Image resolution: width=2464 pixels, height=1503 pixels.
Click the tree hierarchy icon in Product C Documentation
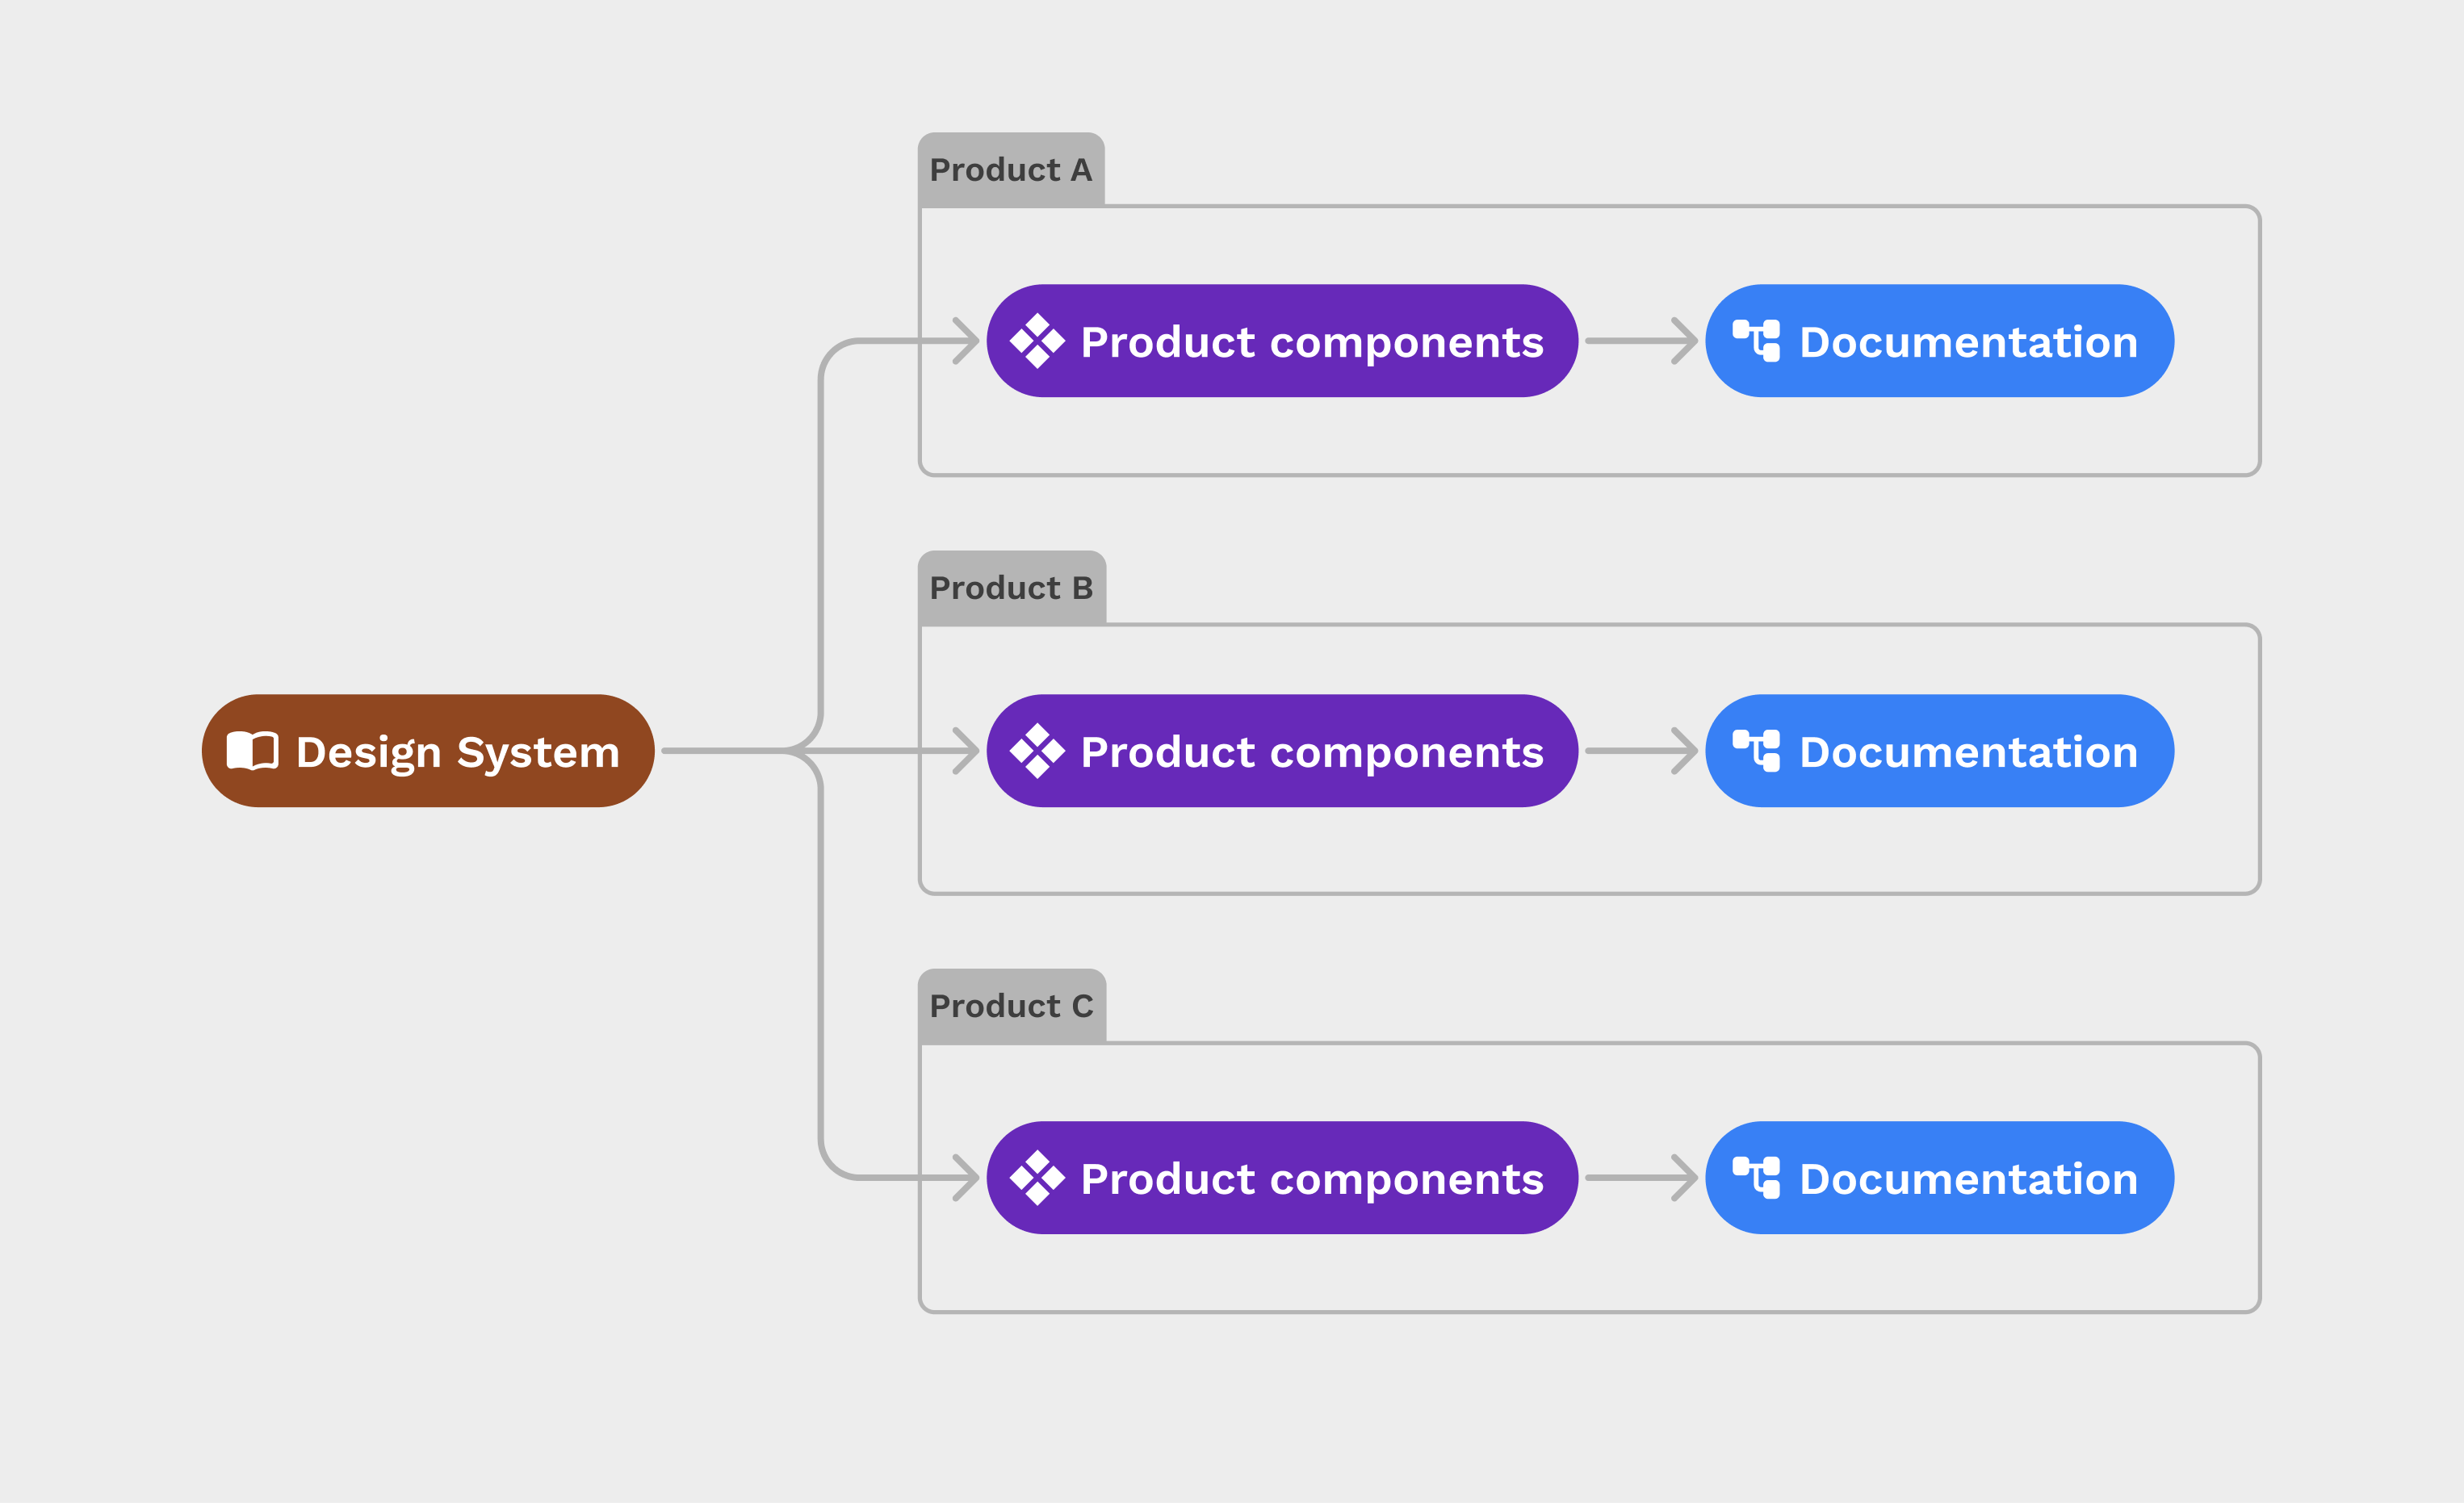click(1756, 1178)
